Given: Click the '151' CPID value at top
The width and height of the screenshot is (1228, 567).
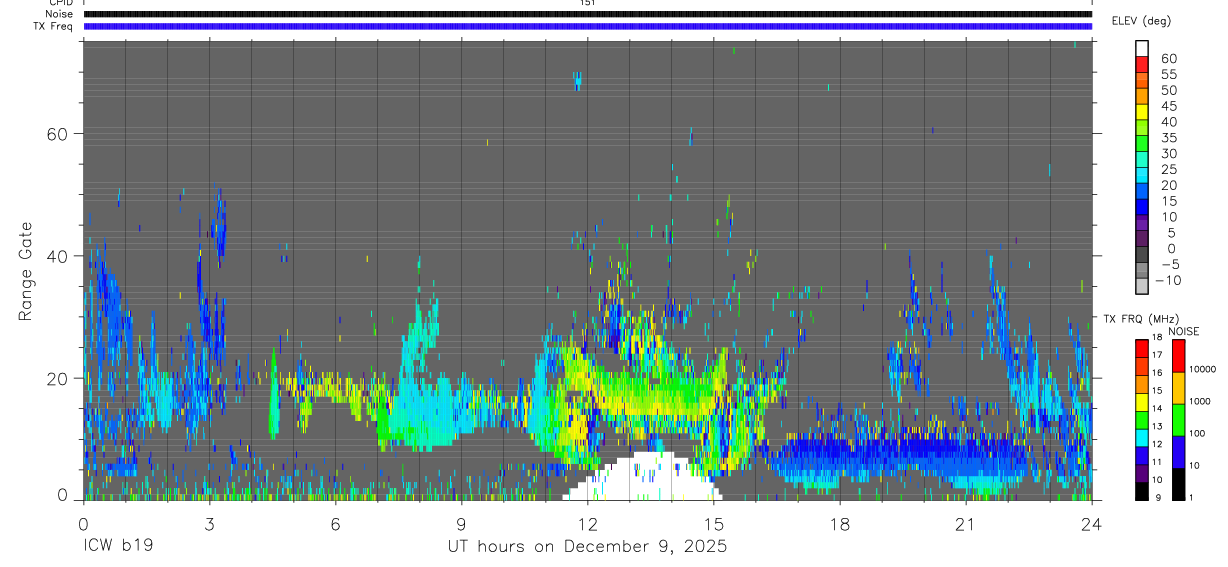Looking at the screenshot, I should pos(588,3).
